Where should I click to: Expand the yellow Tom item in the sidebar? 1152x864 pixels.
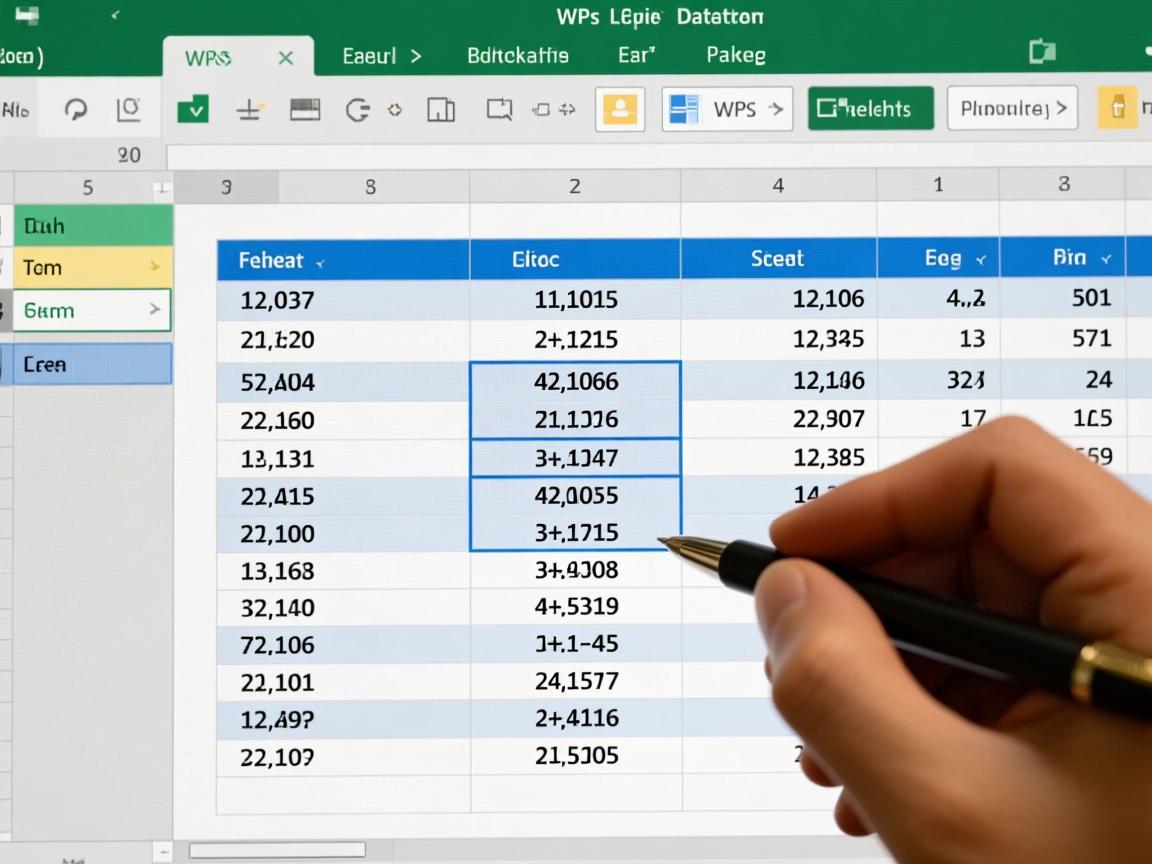154,267
